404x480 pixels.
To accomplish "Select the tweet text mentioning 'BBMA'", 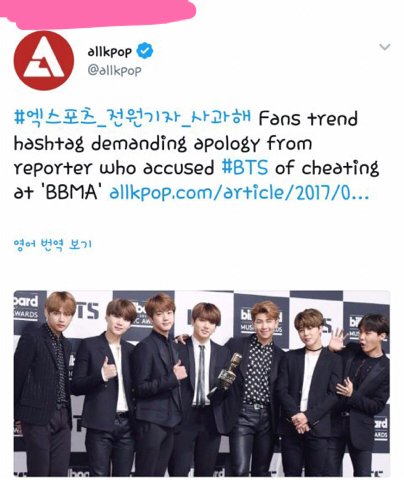I will [196, 155].
